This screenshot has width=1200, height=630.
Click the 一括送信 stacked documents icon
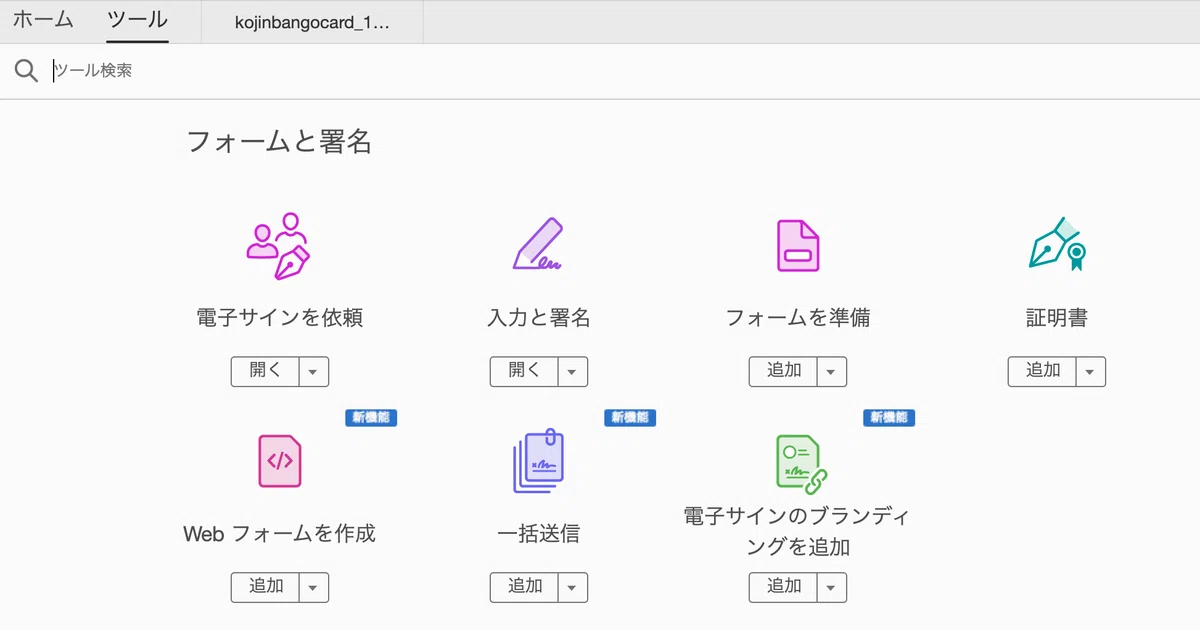click(538, 462)
